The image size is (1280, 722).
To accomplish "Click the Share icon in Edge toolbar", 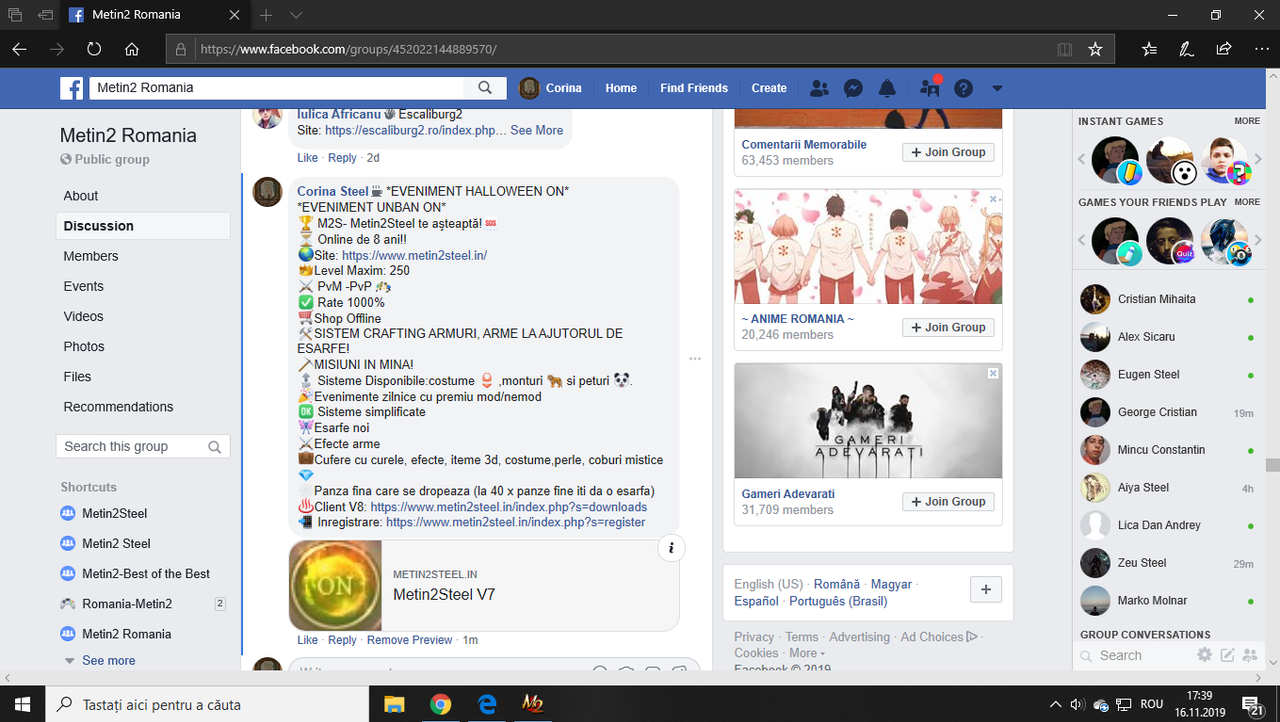I will point(1223,48).
